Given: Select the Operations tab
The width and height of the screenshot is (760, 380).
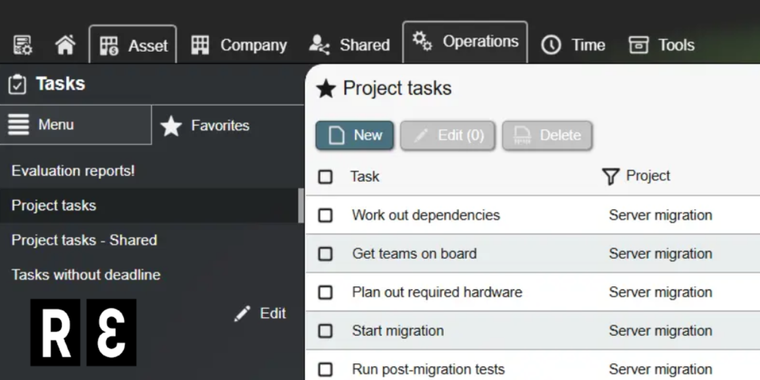Looking at the screenshot, I should [x=465, y=42].
